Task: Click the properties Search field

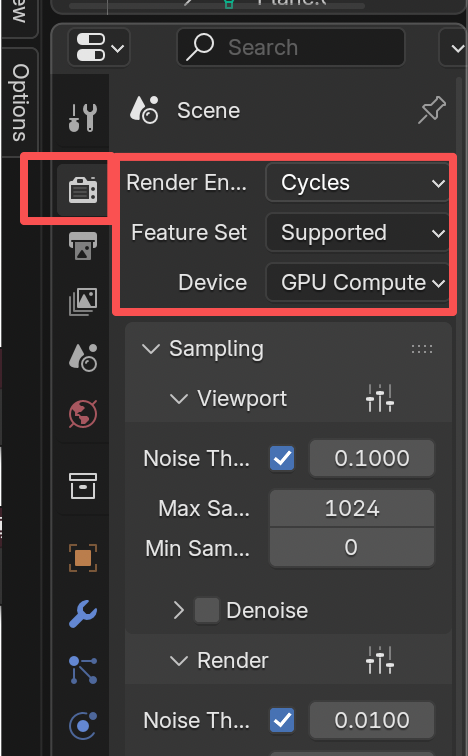Action: [x=291, y=47]
